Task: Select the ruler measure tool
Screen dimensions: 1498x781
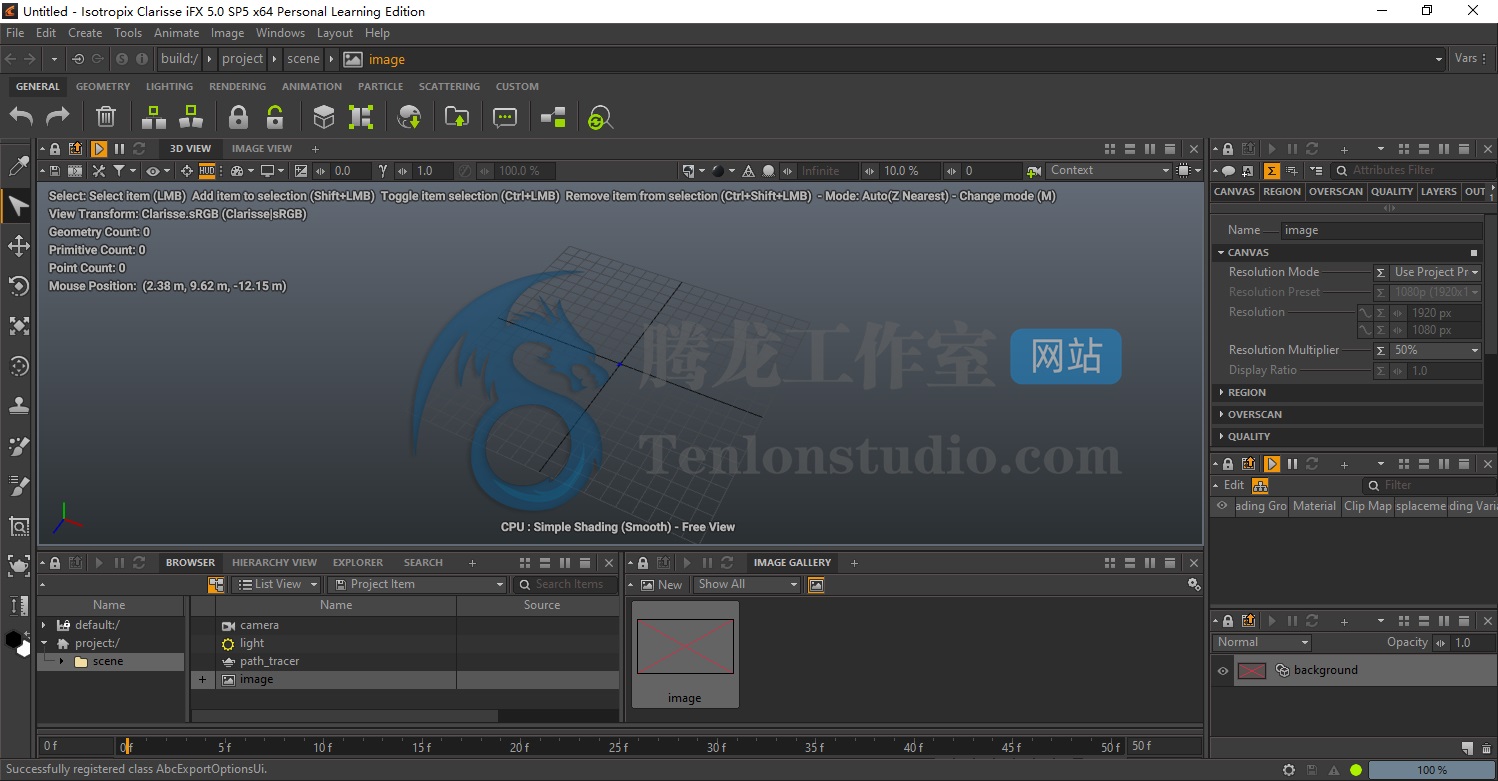Action: coord(18,605)
